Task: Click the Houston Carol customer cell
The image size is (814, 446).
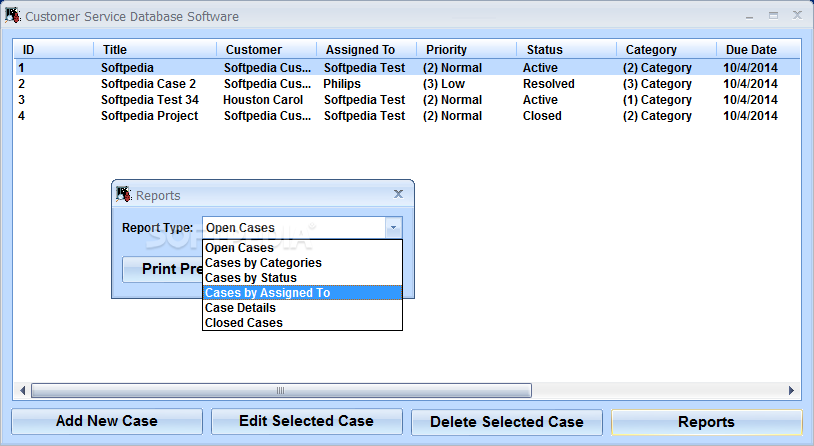Action: point(263,100)
